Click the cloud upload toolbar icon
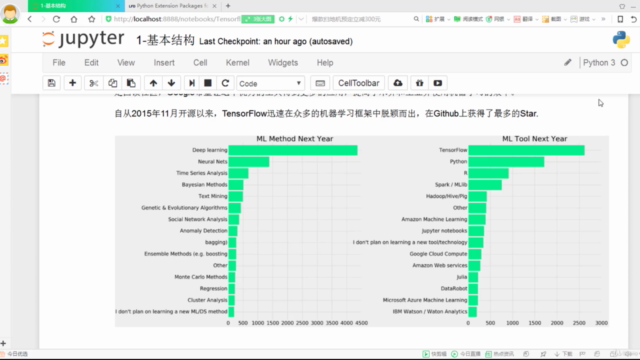This screenshot has height=360, width=640. [x=398, y=83]
